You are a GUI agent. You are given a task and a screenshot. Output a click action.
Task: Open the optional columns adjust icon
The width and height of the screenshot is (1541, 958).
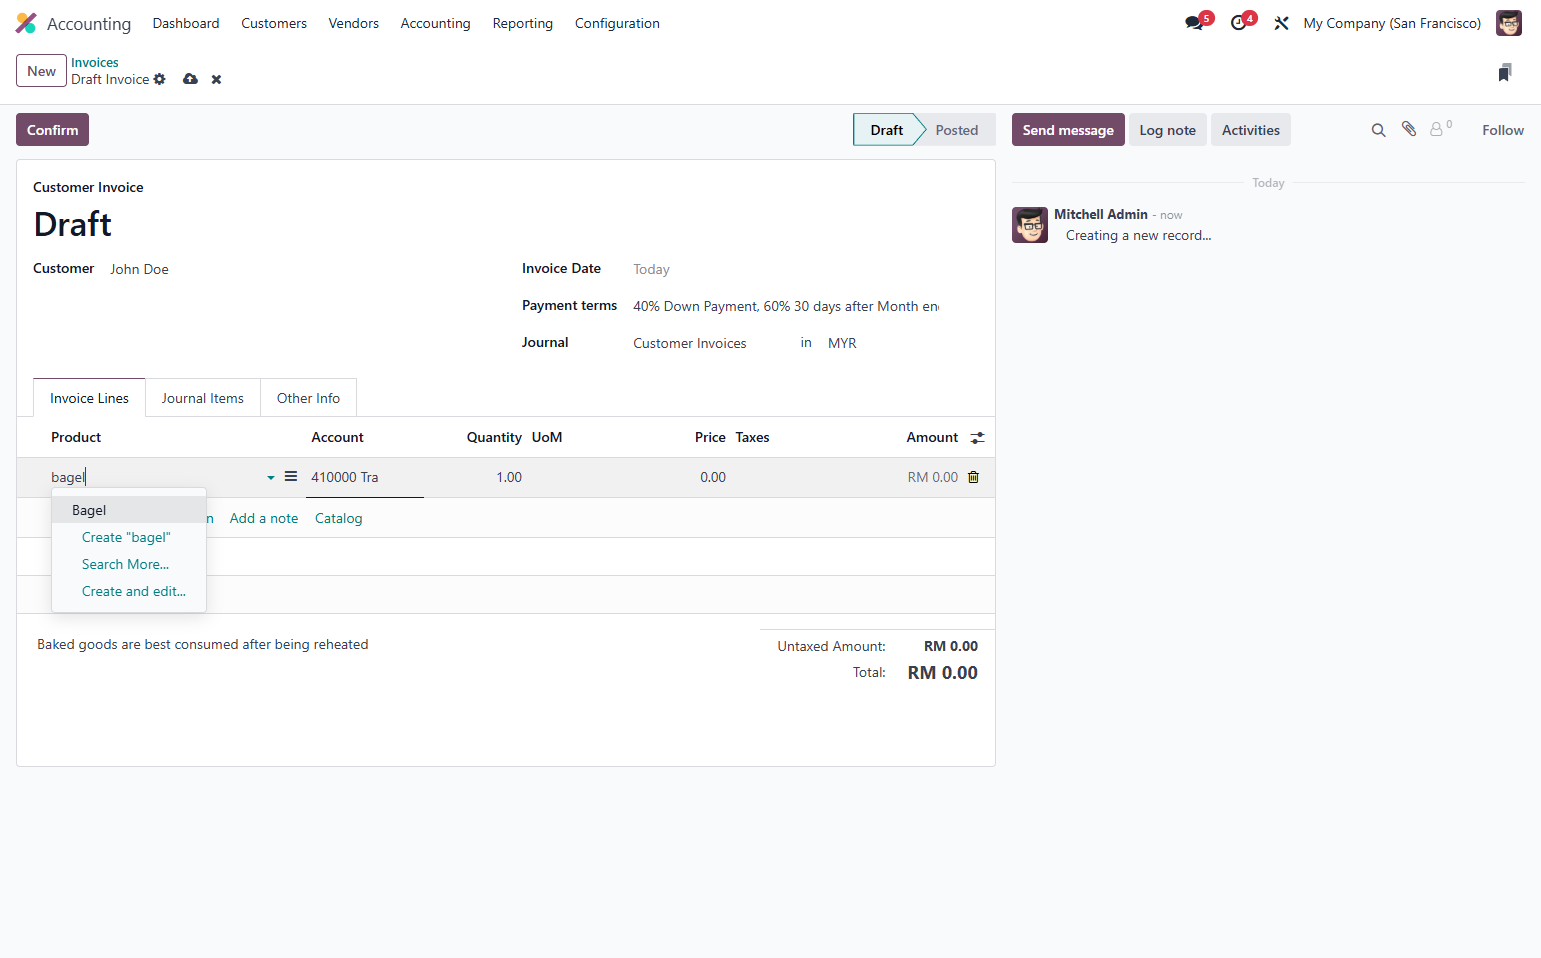pos(977,438)
